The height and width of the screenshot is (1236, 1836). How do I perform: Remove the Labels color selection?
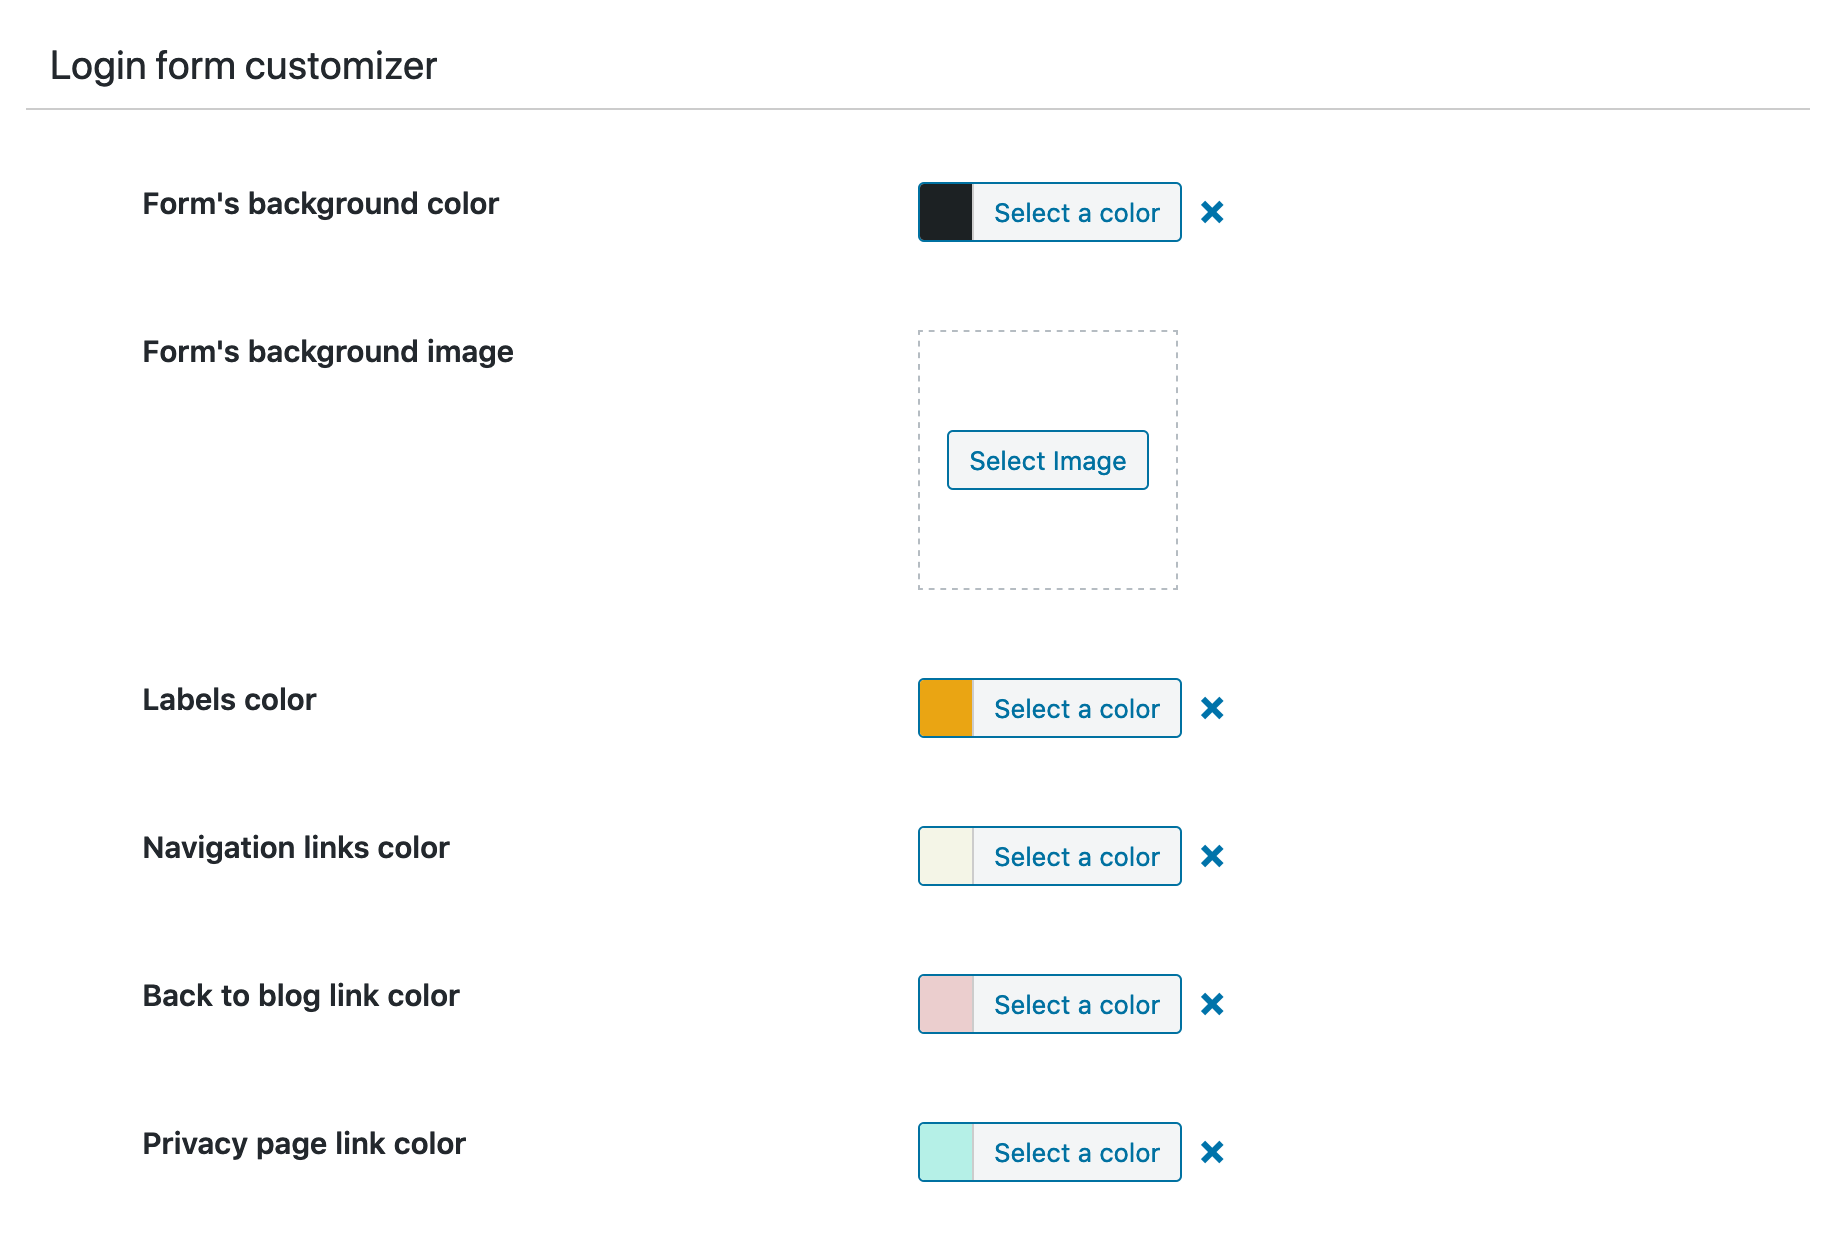(x=1212, y=708)
